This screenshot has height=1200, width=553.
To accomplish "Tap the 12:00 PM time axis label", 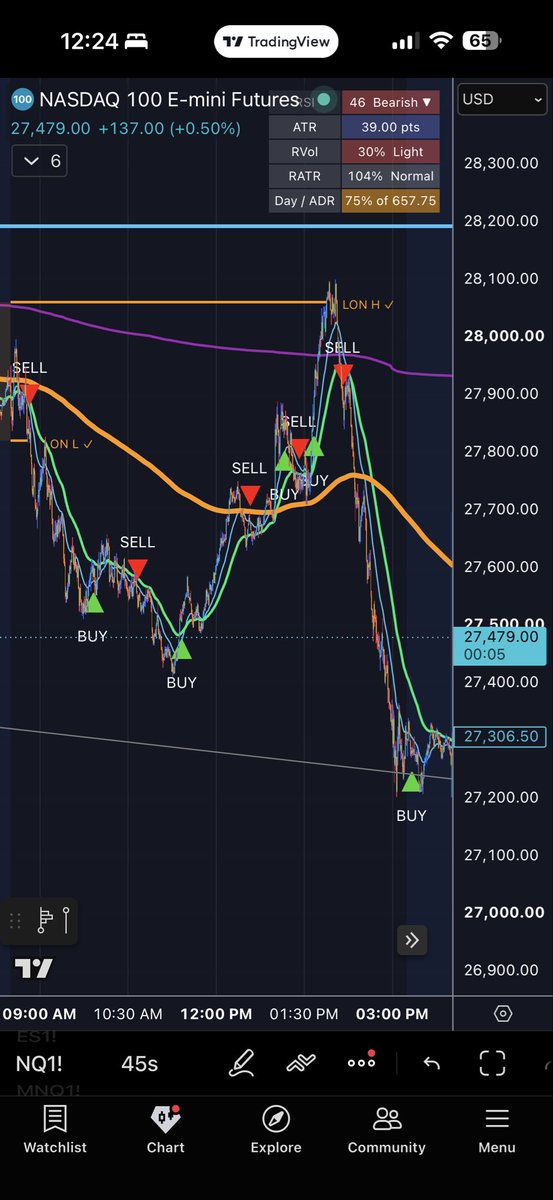I will [x=215, y=1013].
